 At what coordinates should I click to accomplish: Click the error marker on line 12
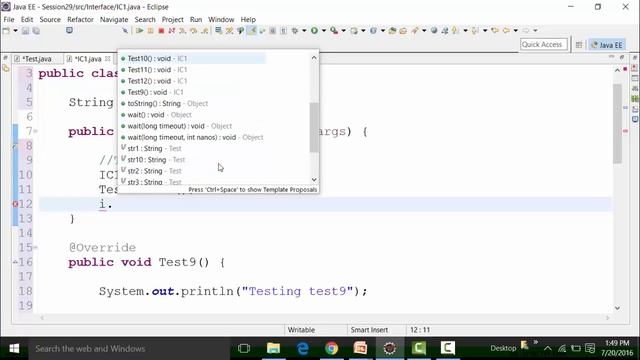coord(15,204)
